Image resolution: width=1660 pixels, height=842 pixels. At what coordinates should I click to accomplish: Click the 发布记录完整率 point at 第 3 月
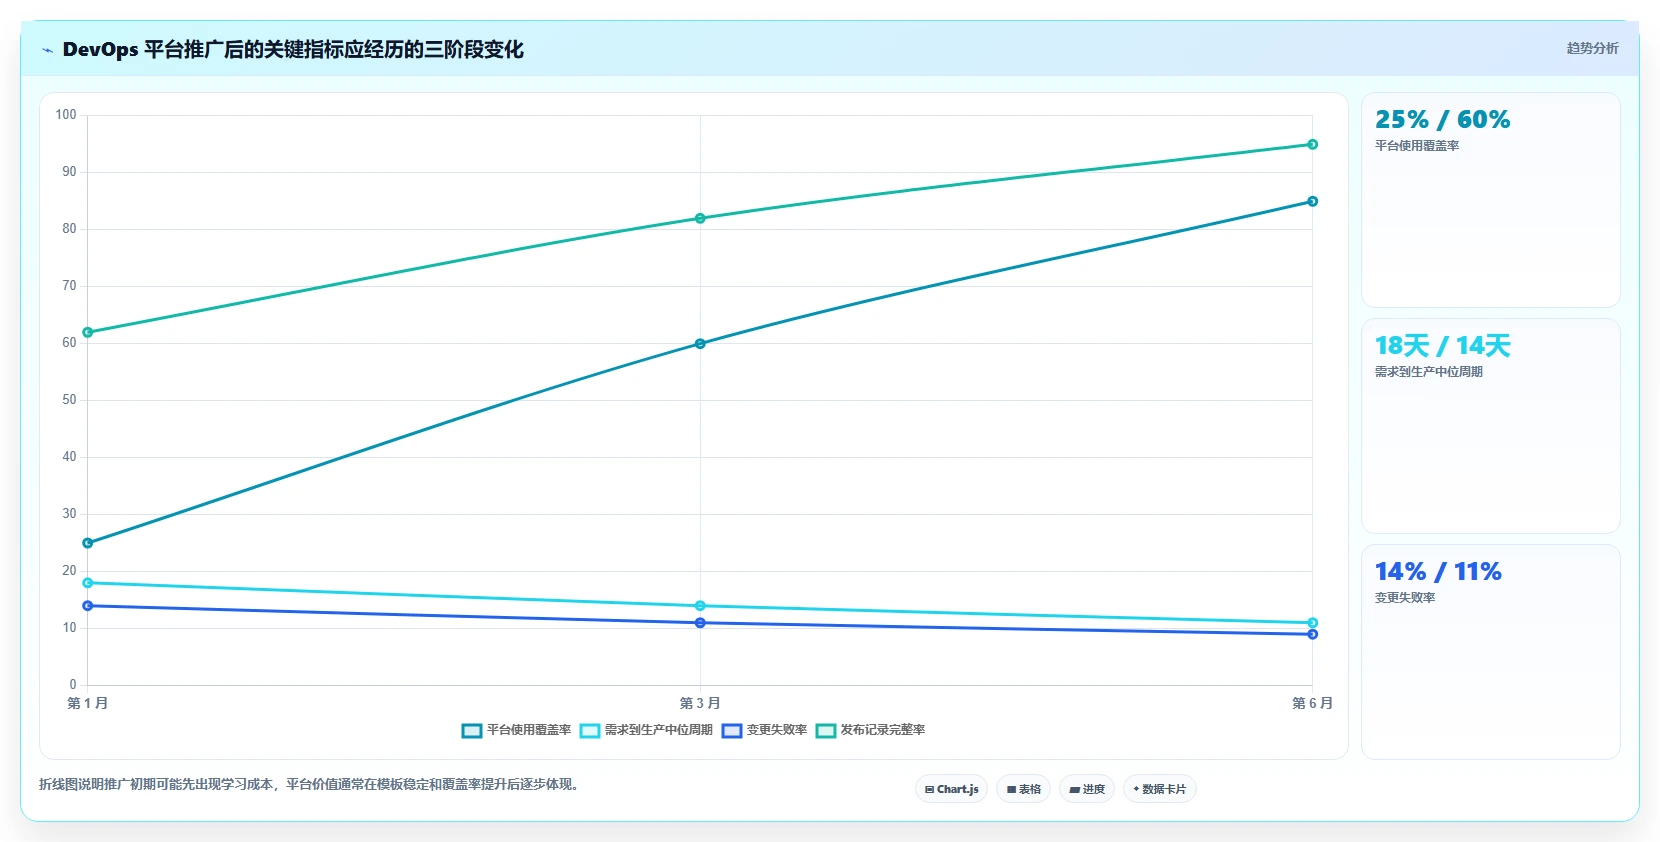point(700,218)
